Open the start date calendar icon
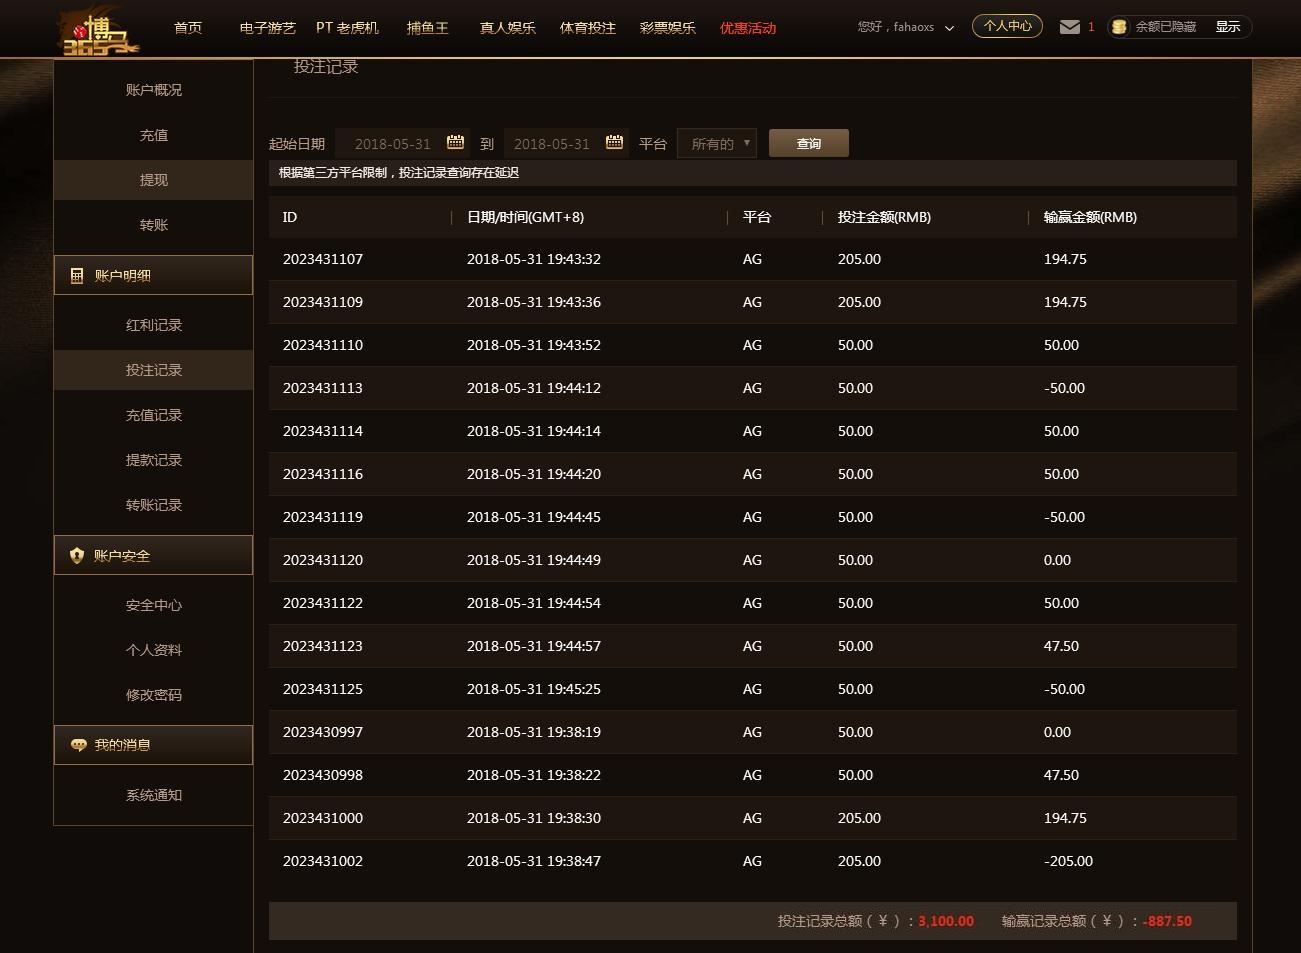The height and width of the screenshot is (953, 1301). tap(455, 142)
